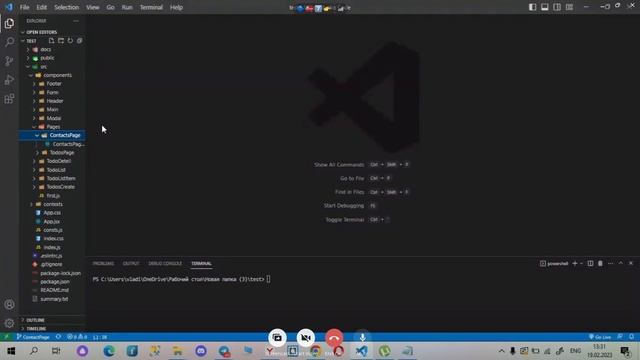
Task: Expand the docs folder
Action: pos(52,49)
